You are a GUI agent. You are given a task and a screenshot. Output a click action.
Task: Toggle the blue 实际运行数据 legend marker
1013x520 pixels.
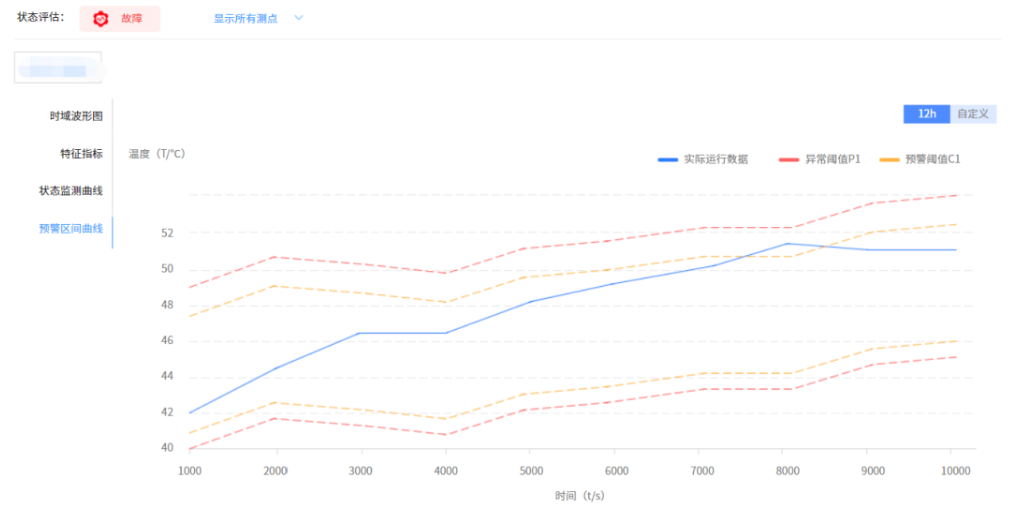pos(667,159)
